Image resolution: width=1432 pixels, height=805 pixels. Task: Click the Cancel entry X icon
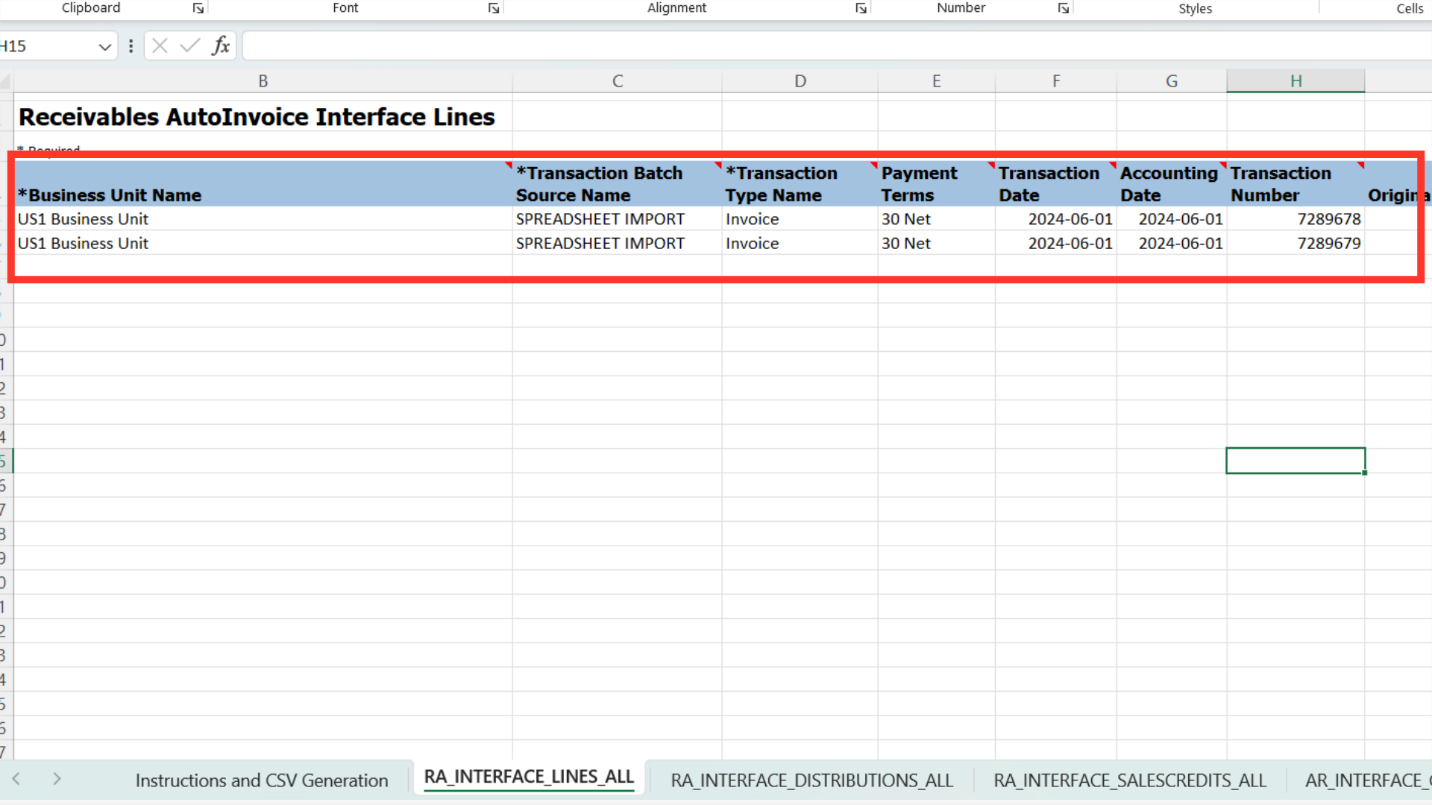160,46
